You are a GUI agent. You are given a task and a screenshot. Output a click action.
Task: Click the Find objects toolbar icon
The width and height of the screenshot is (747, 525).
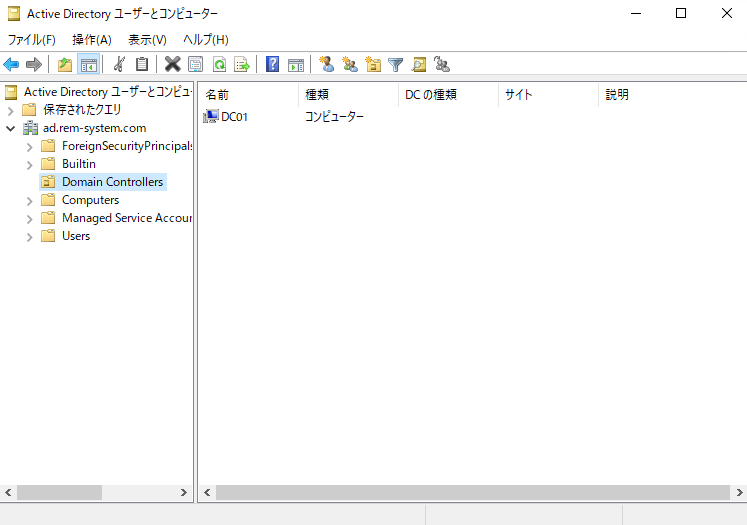(419, 65)
